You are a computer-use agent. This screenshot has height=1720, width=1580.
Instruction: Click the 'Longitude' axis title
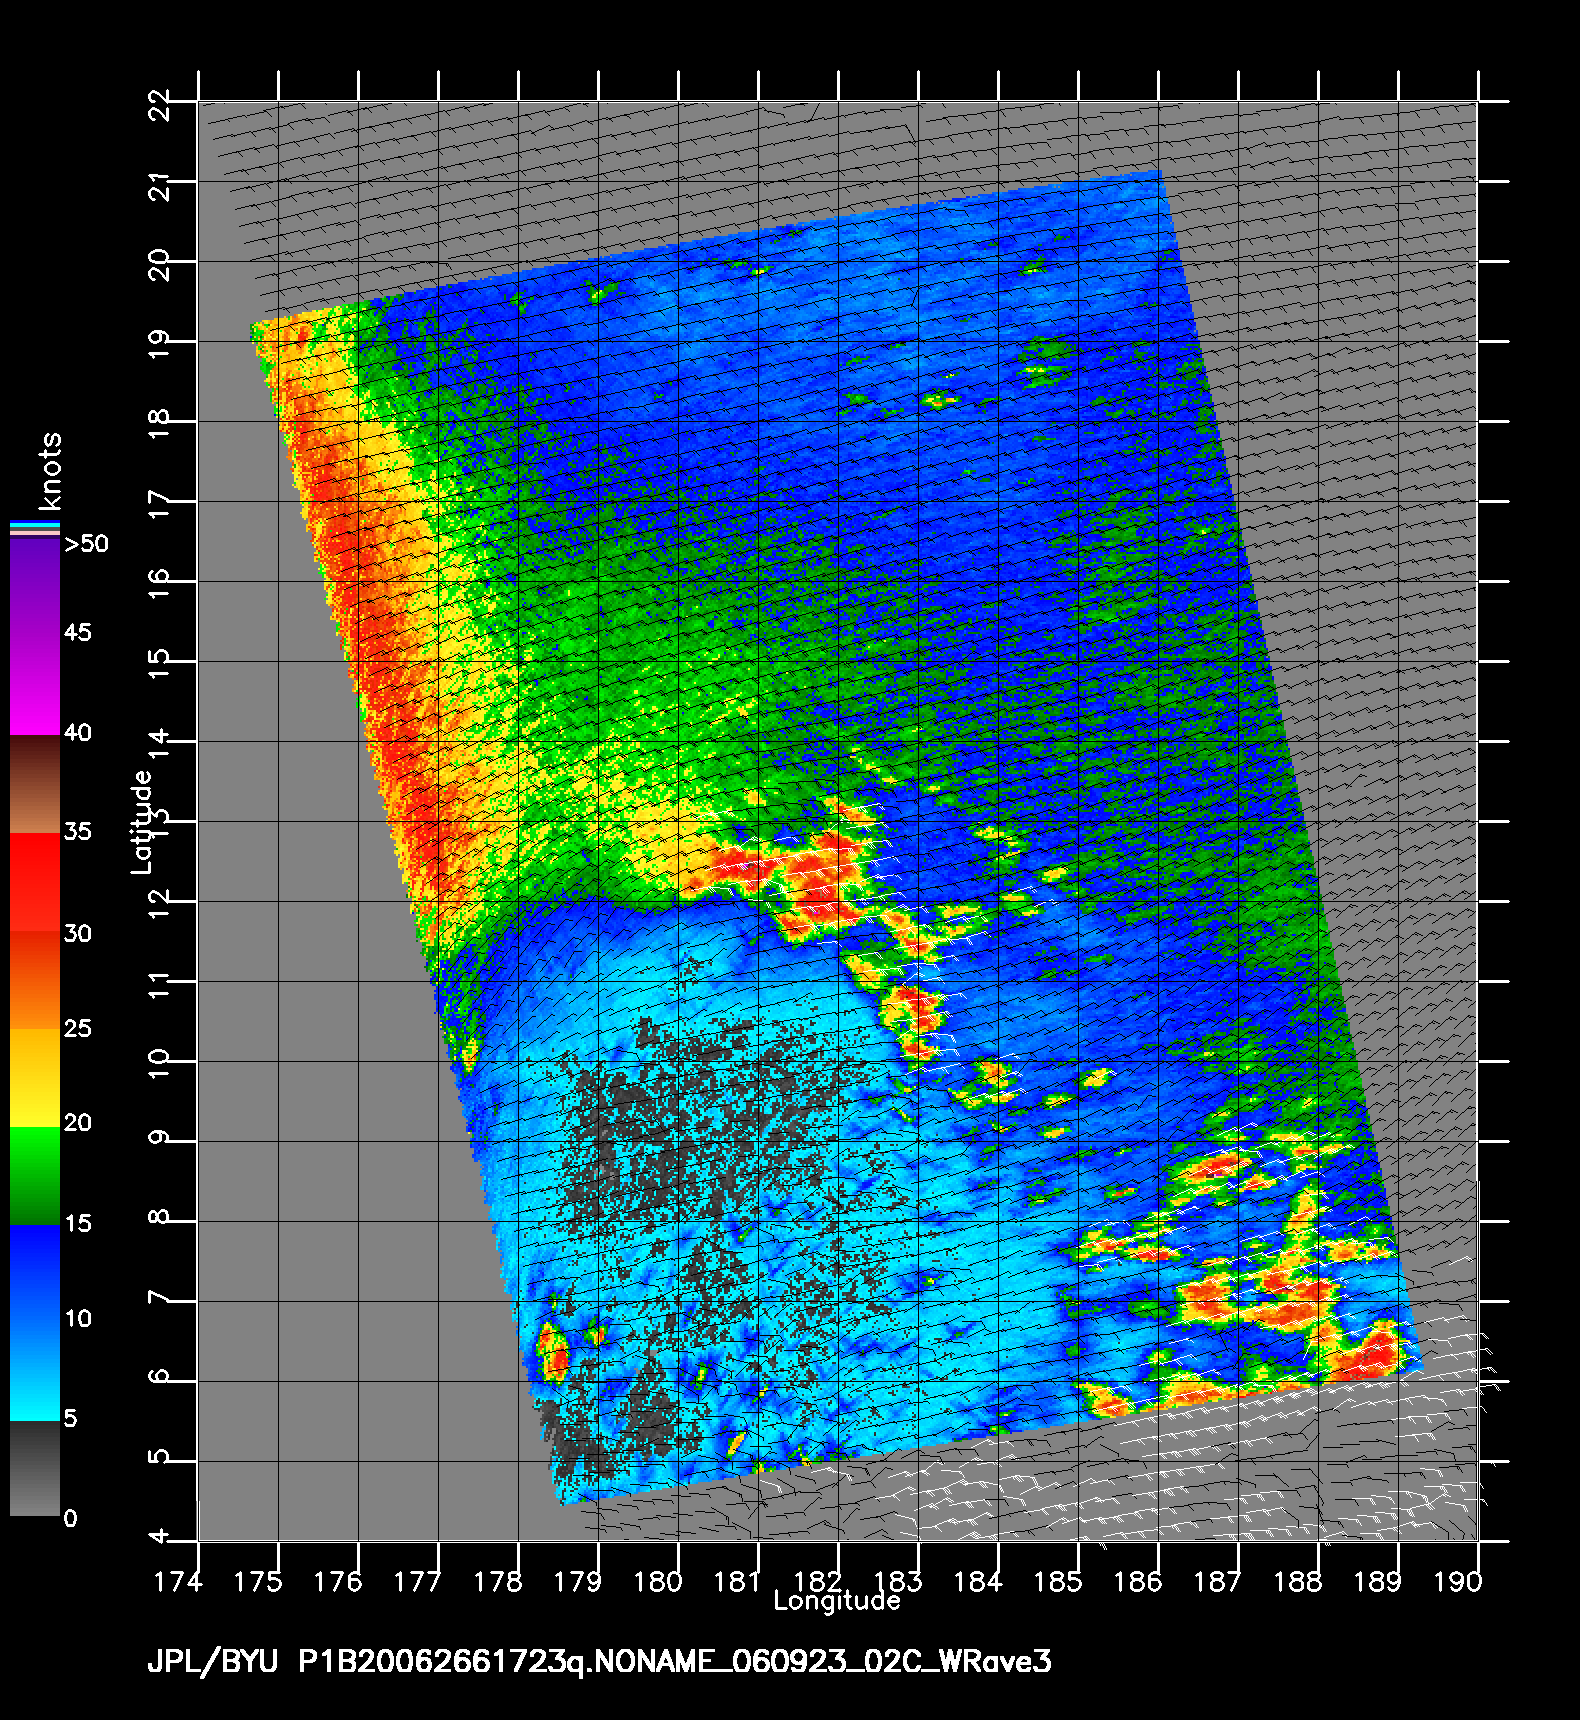coord(837,1601)
